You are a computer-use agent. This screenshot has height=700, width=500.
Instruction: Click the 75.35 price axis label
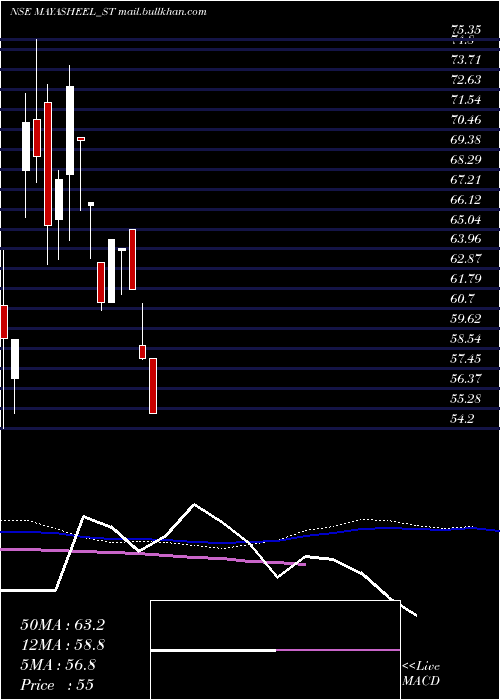click(x=466, y=30)
